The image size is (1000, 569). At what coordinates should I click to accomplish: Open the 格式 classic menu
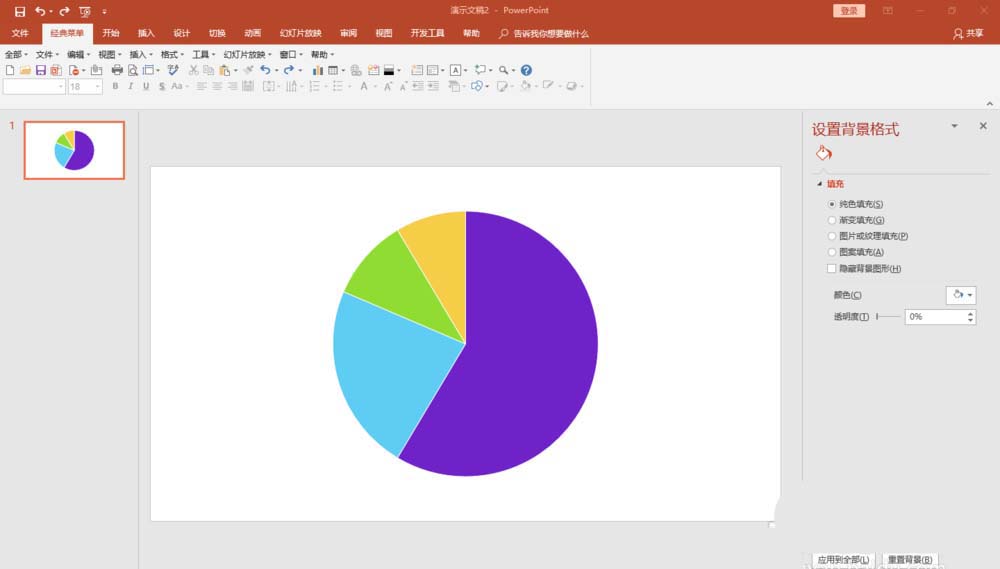click(171, 54)
